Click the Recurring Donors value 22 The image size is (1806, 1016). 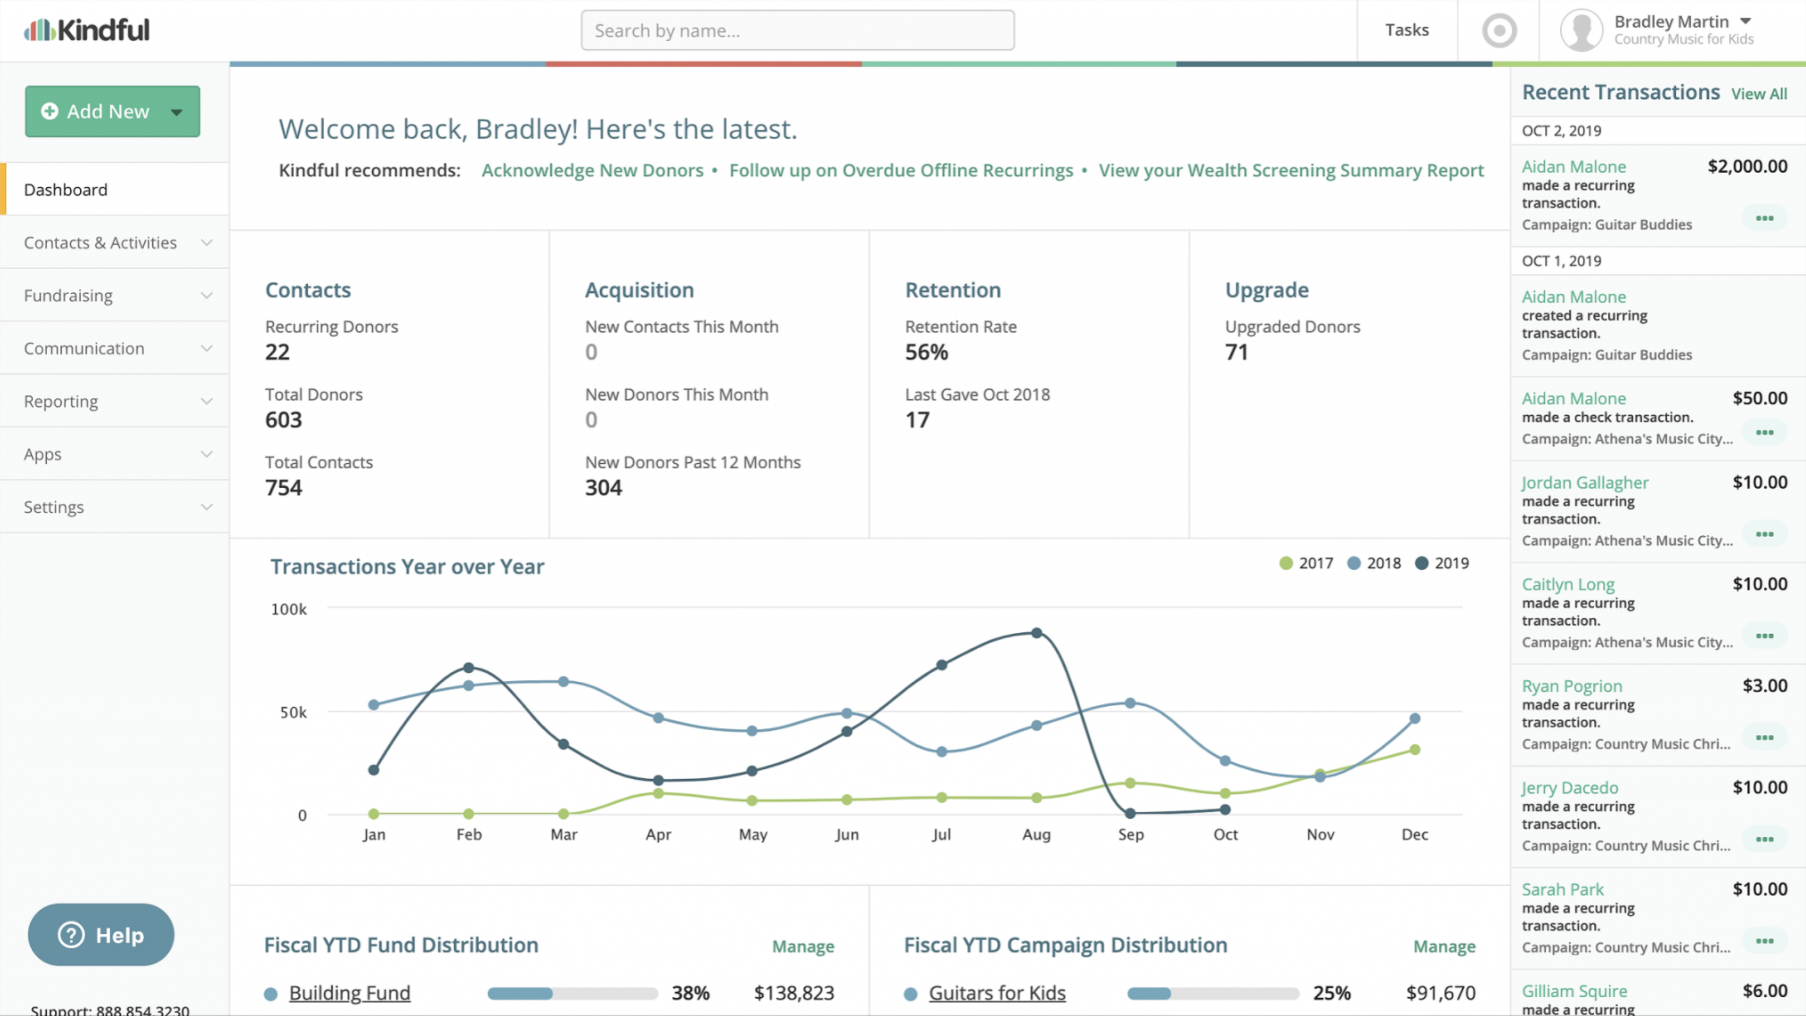[277, 352]
